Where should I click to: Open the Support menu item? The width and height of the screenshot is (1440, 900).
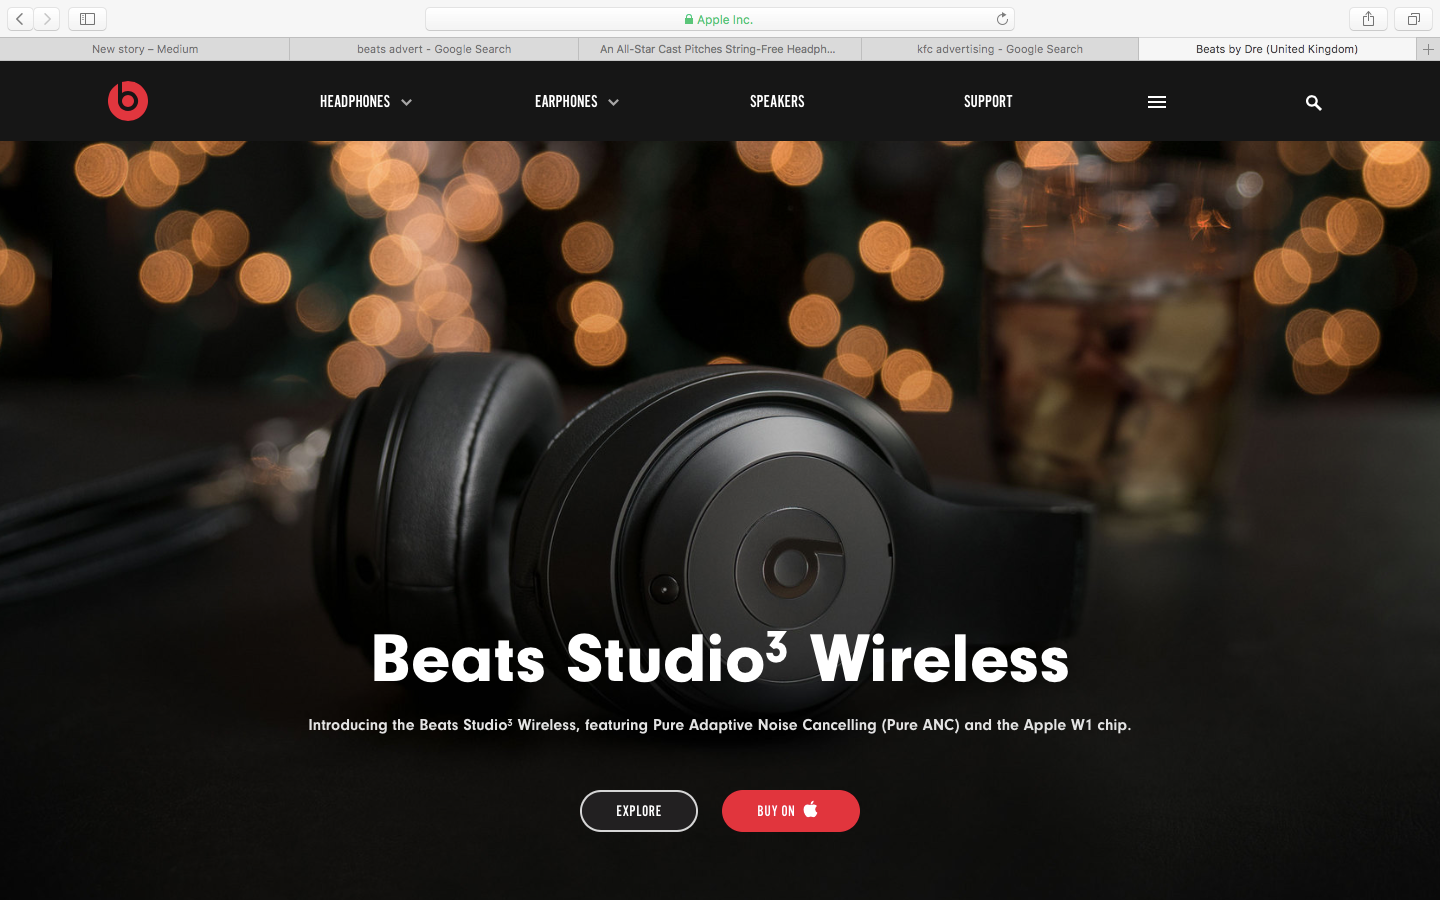(x=988, y=102)
